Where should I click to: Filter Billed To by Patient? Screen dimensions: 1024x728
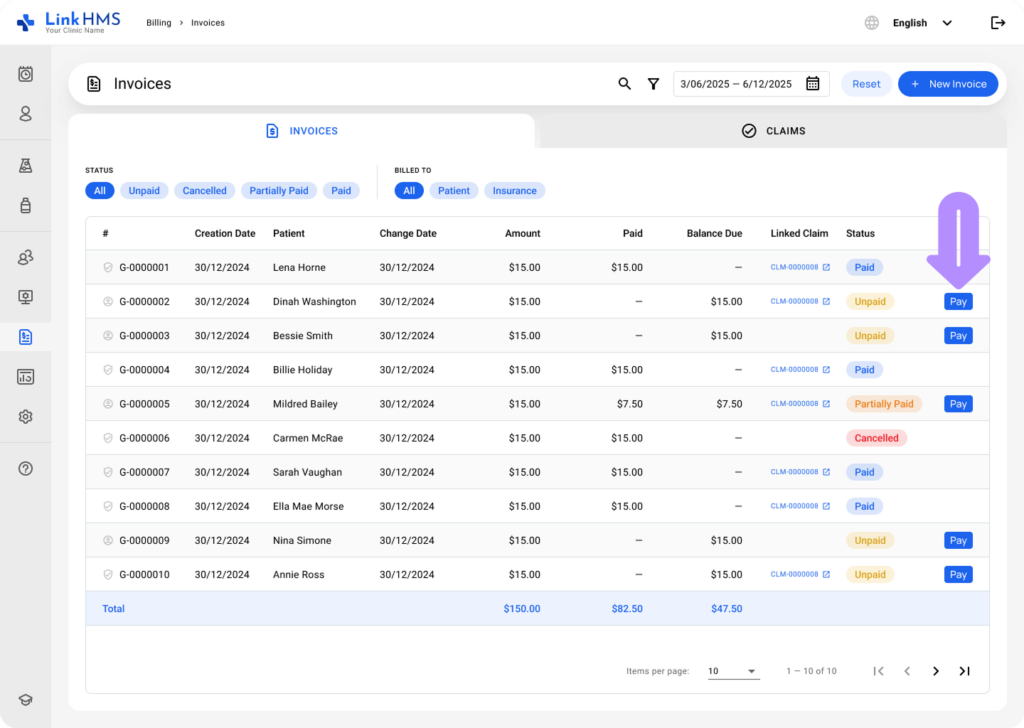(x=454, y=191)
